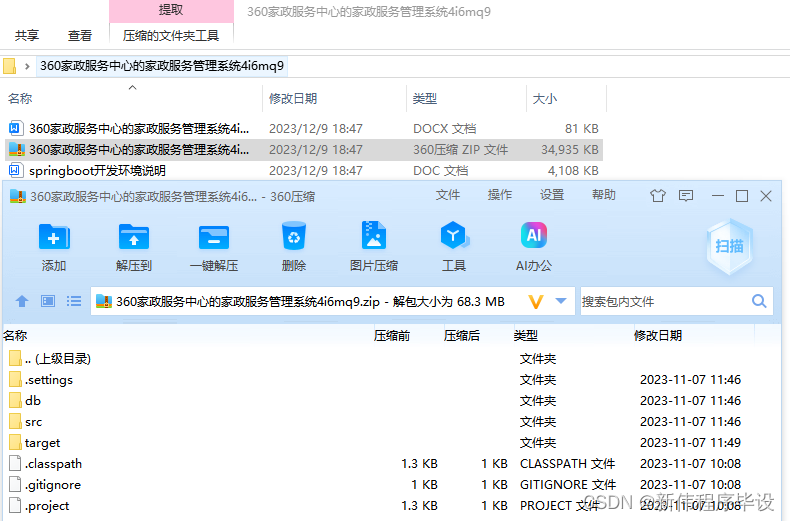Click the folder icon in the Explorer address bar

click(9, 66)
